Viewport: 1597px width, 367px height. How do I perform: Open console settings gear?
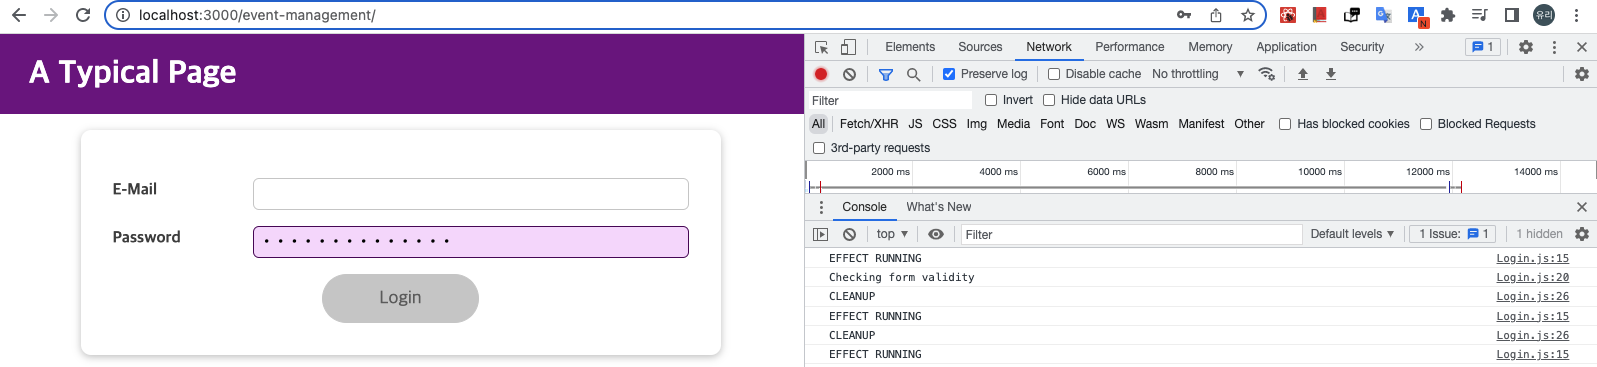coord(1582,234)
